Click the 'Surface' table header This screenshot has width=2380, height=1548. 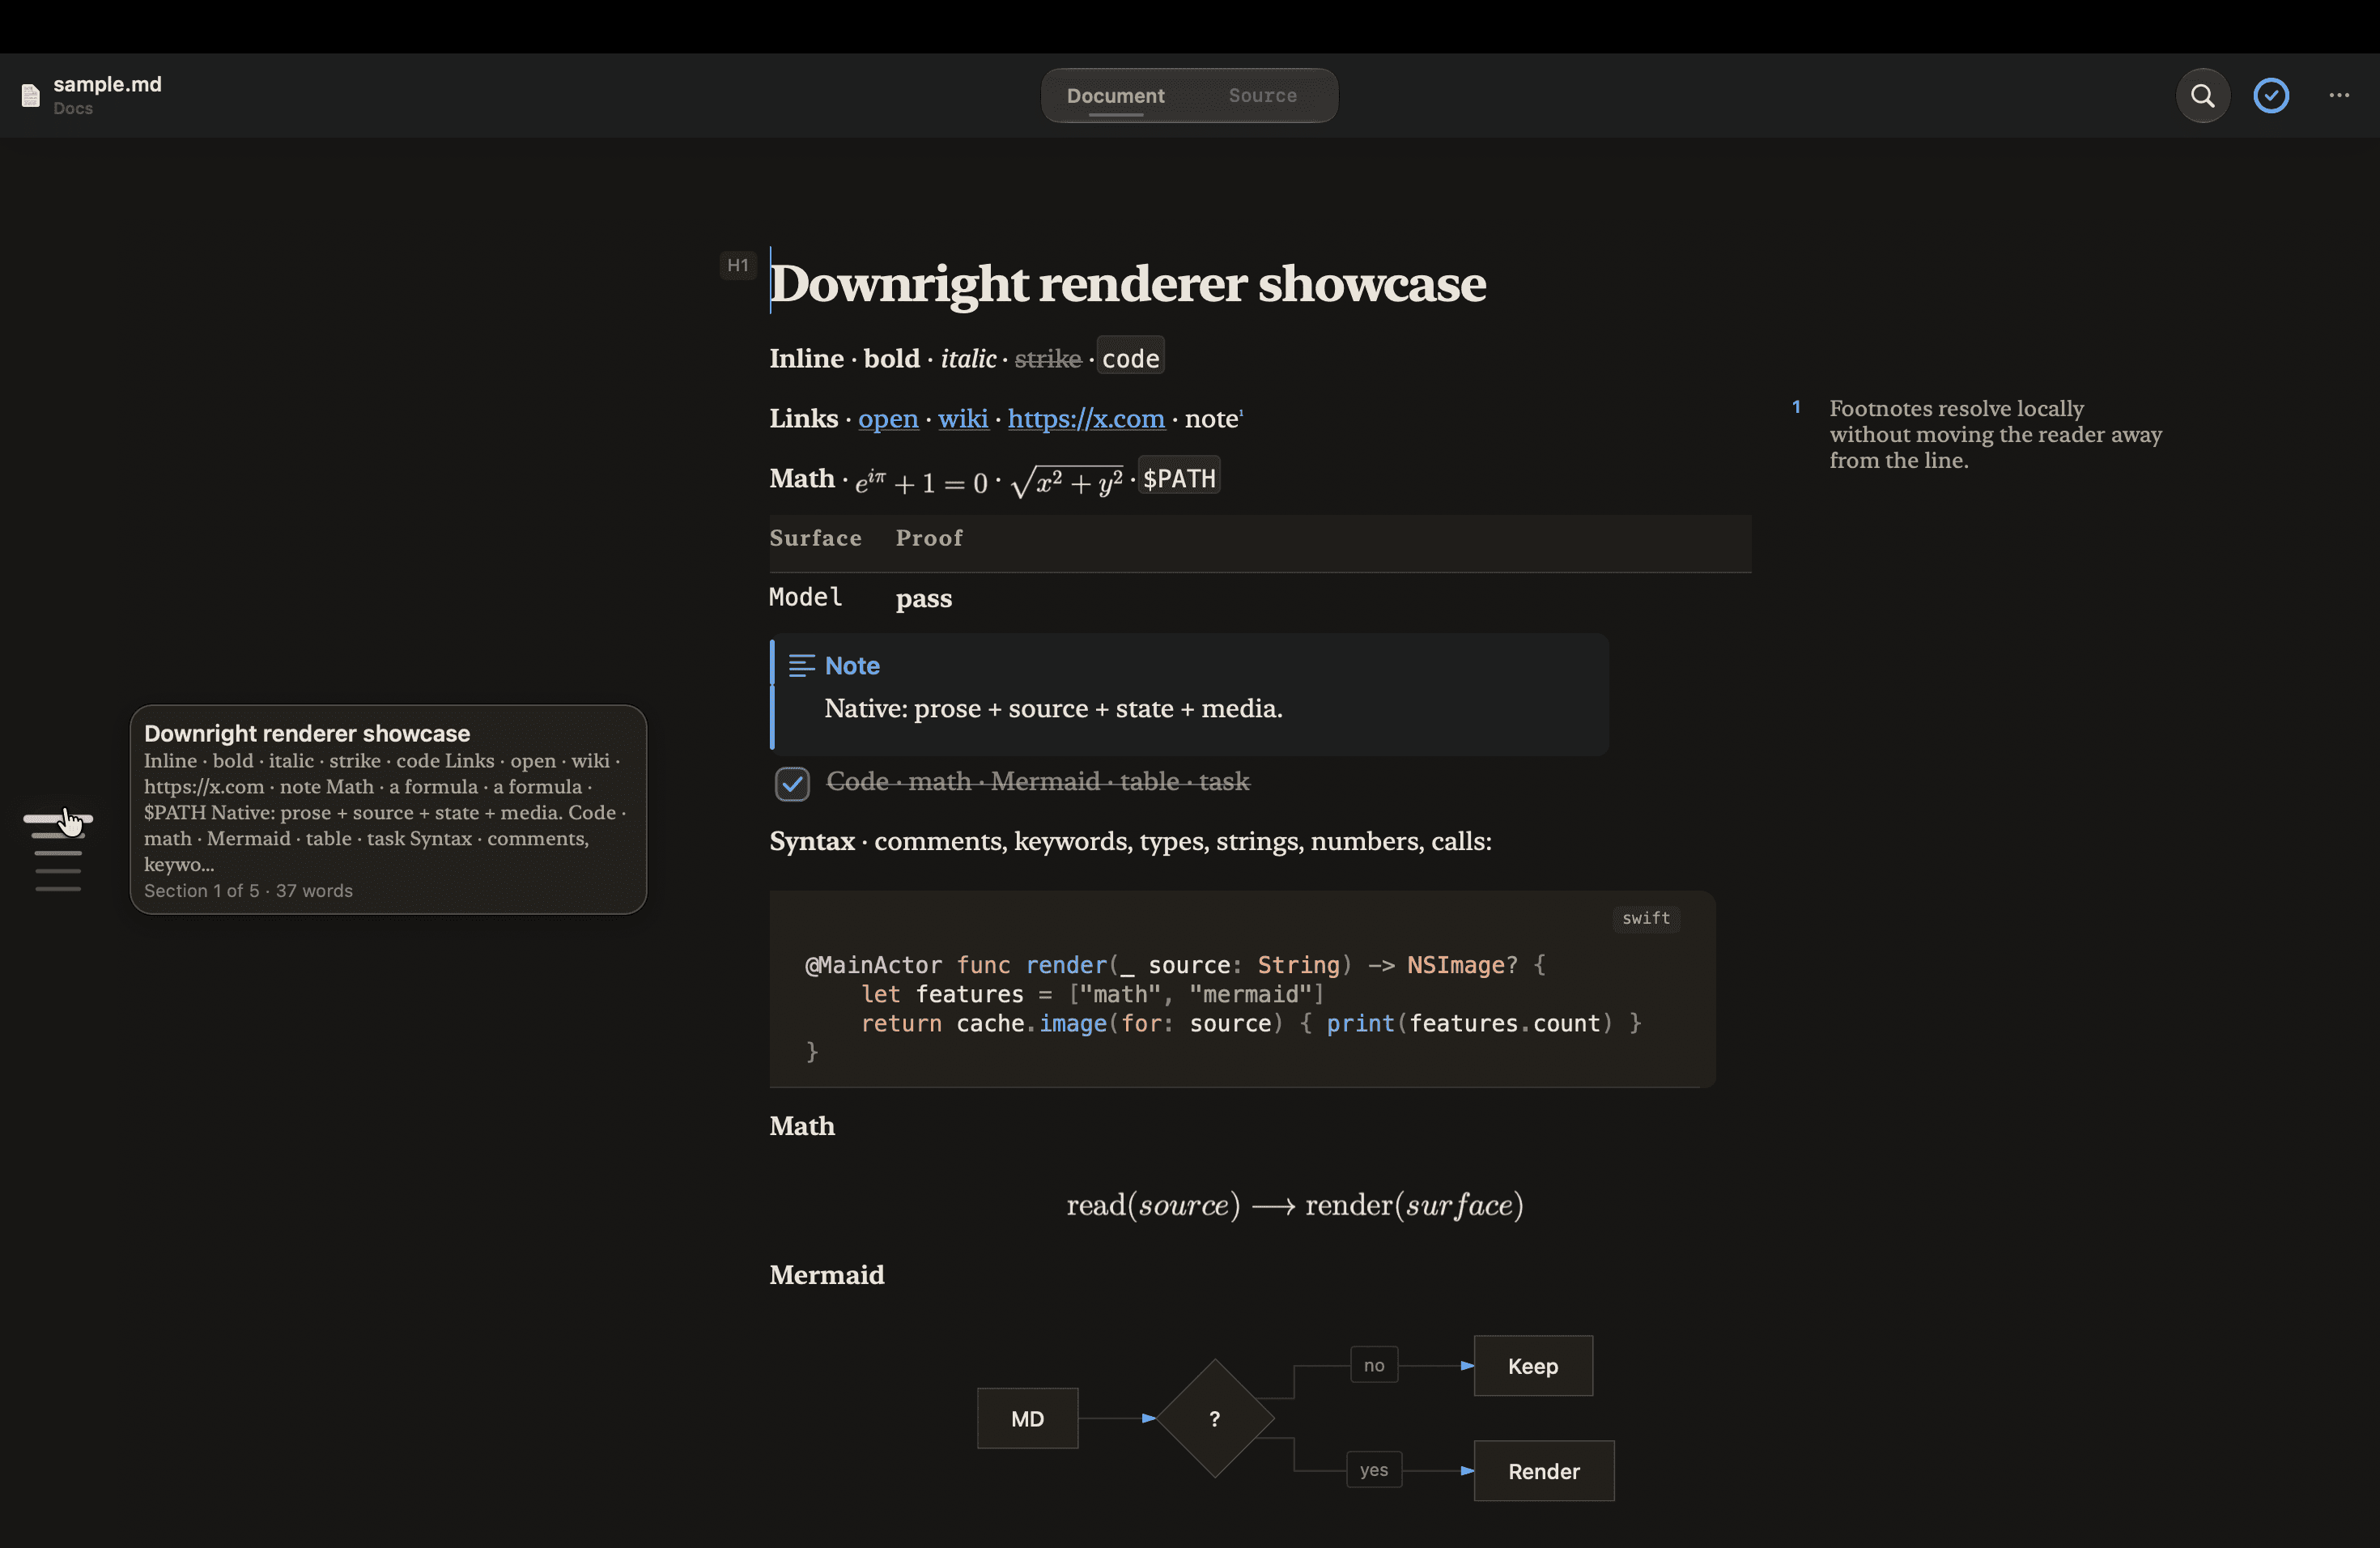pos(815,538)
